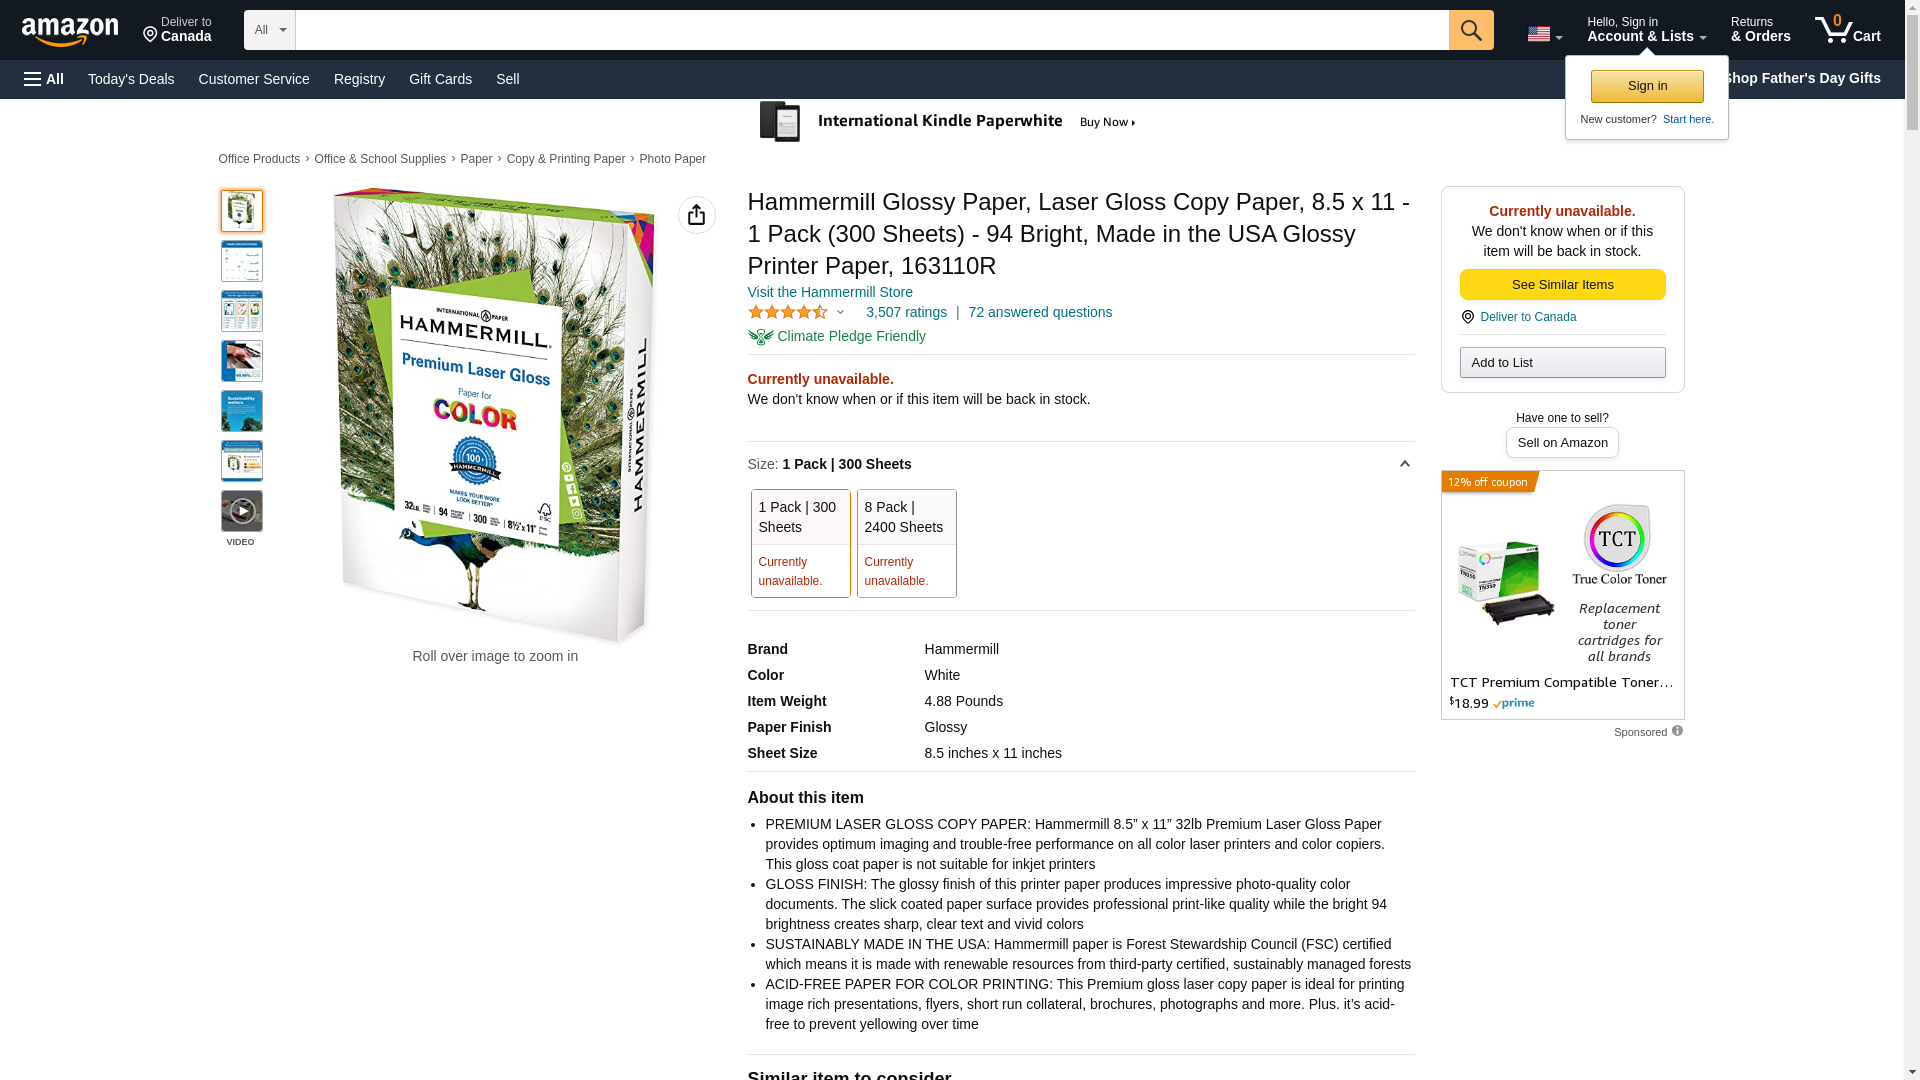This screenshot has height=1080, width=1920.
Task: Click the Amazon logo
Action: click(x=70, y=32)
